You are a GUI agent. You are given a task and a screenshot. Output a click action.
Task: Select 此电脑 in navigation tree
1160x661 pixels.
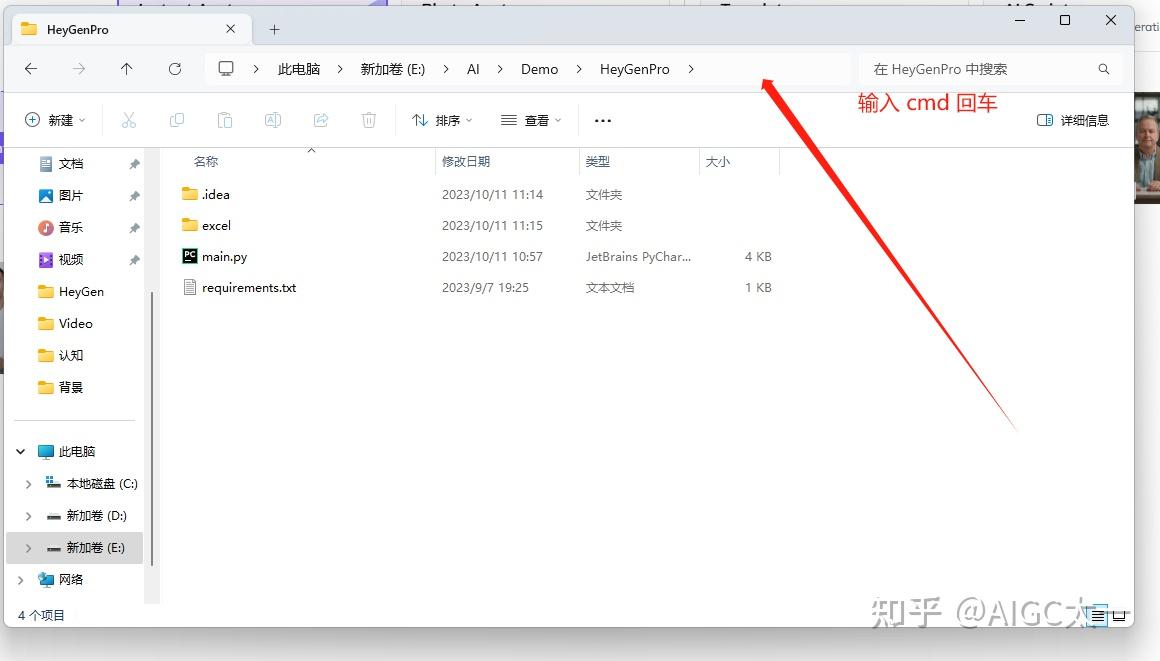(77, 452)
